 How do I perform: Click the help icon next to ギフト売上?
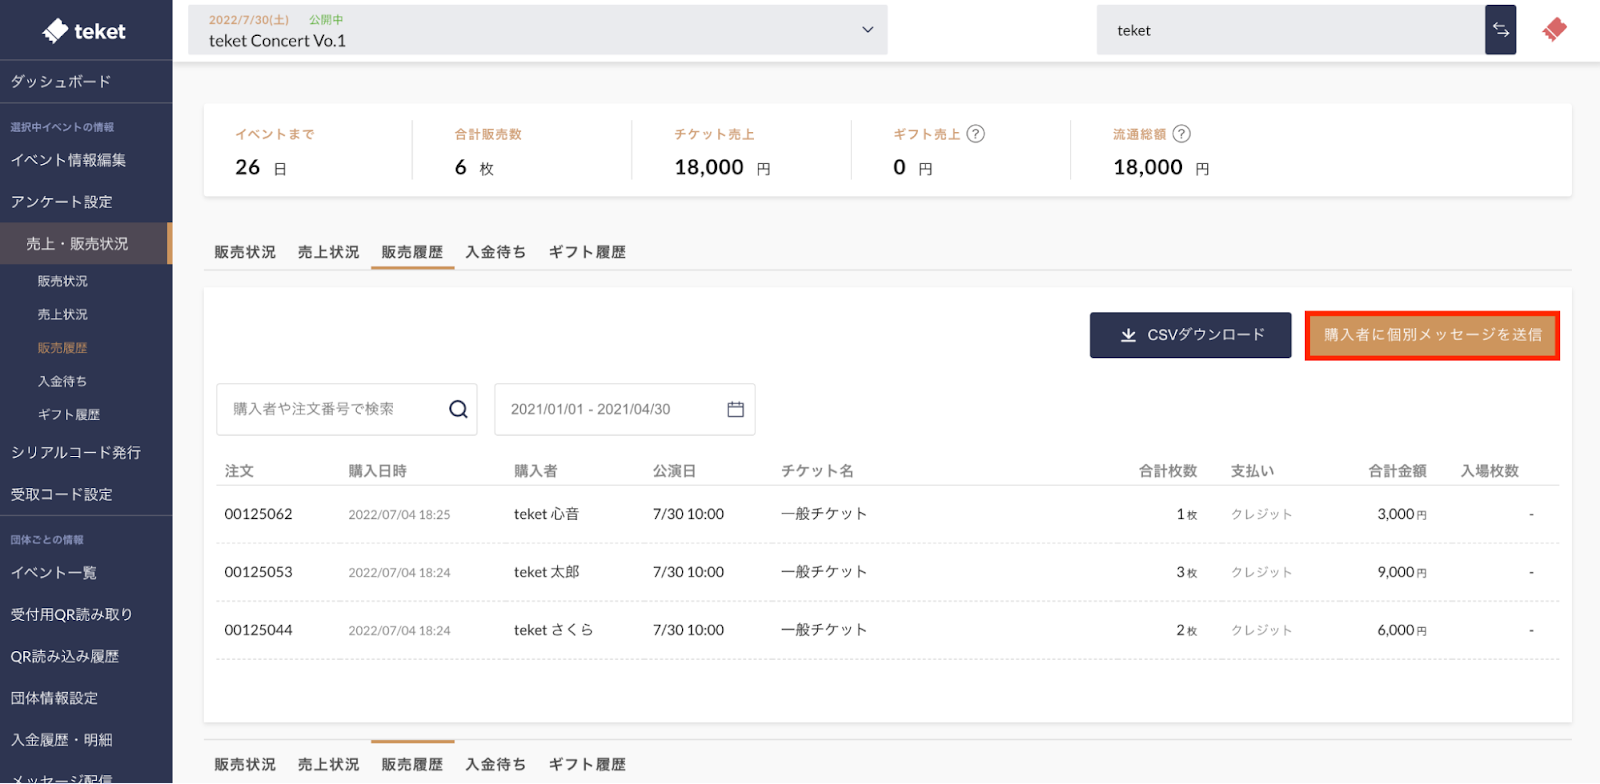pos(976,134)
